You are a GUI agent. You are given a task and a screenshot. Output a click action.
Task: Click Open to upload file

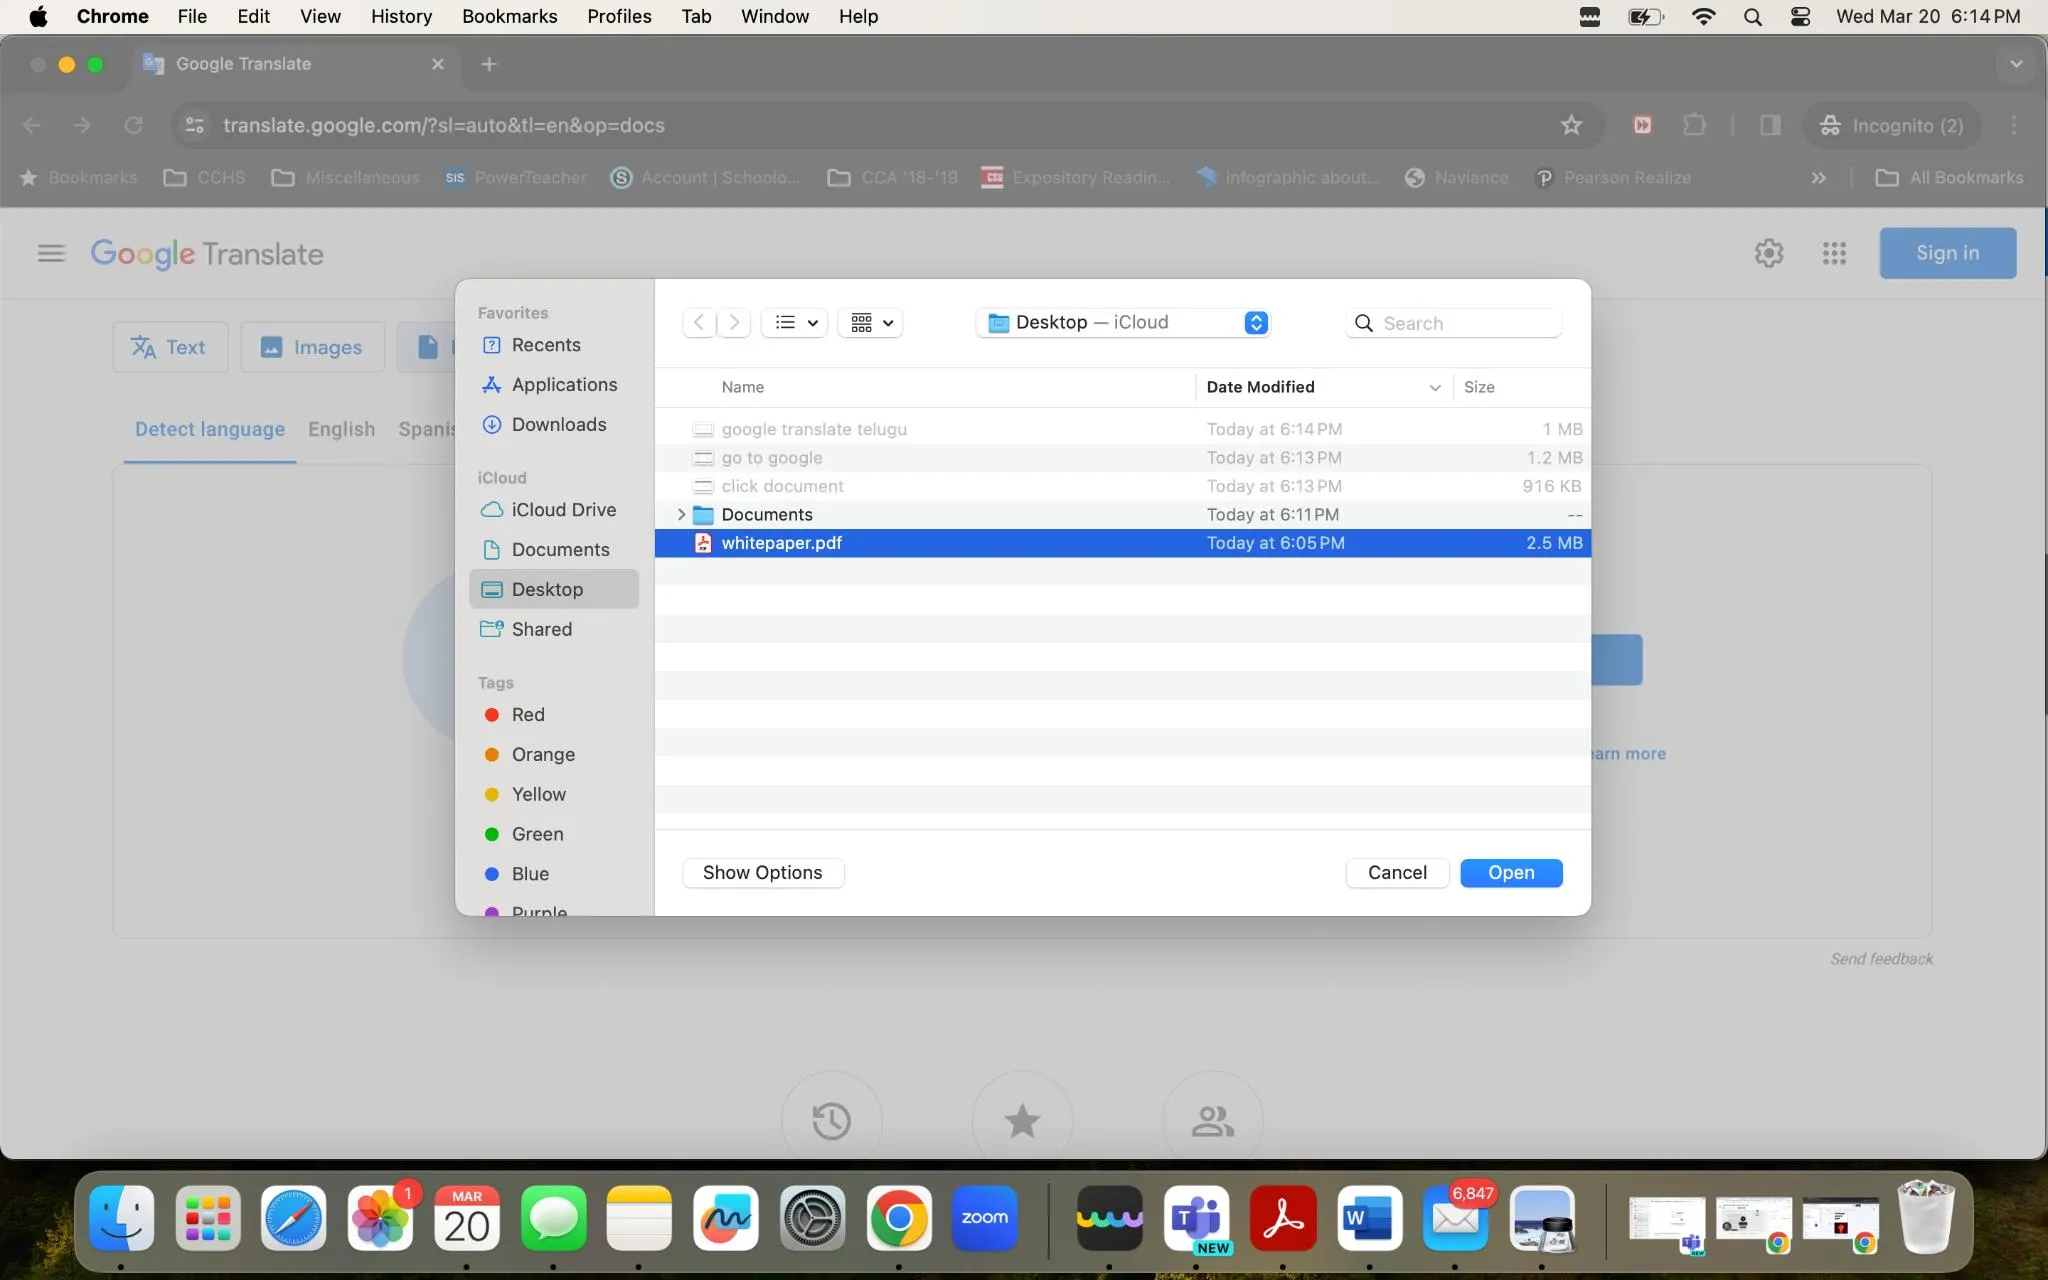1511,873
